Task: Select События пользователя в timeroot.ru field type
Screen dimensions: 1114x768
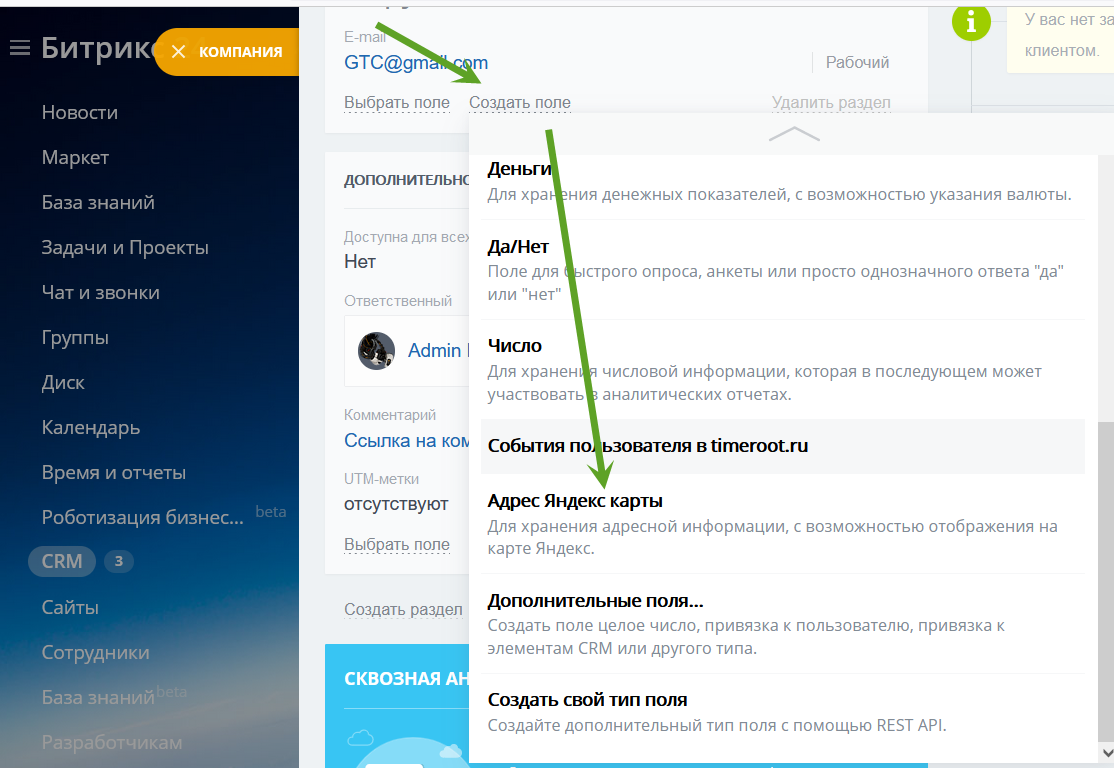Action: pyautogui.click(x=782, y=446)
